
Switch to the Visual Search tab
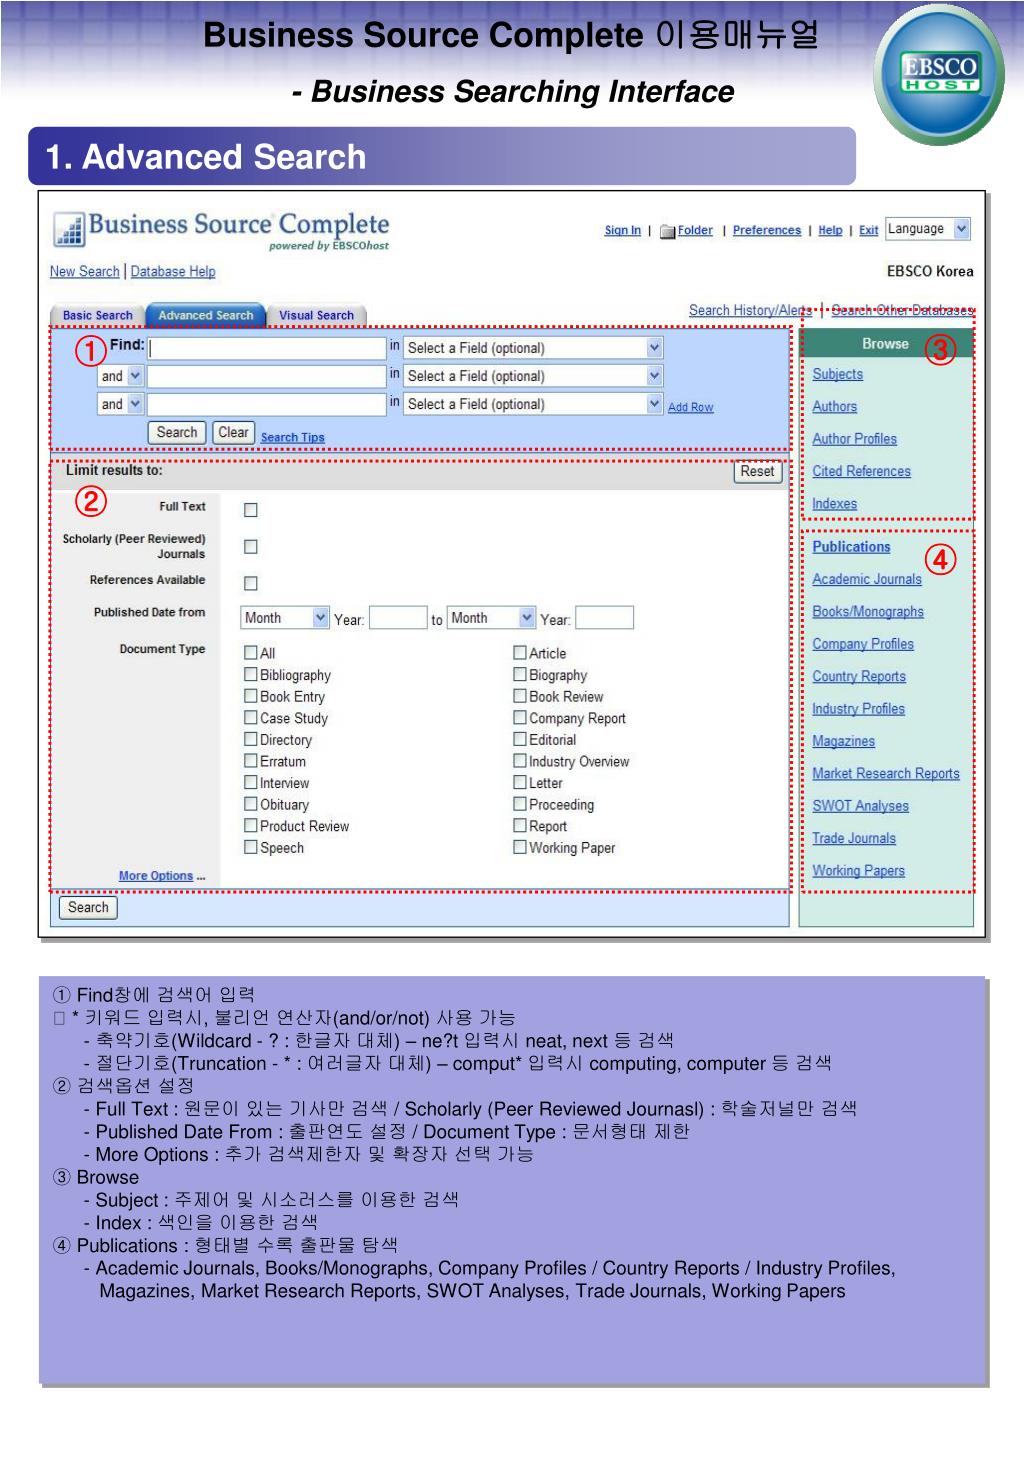point(316,315)
